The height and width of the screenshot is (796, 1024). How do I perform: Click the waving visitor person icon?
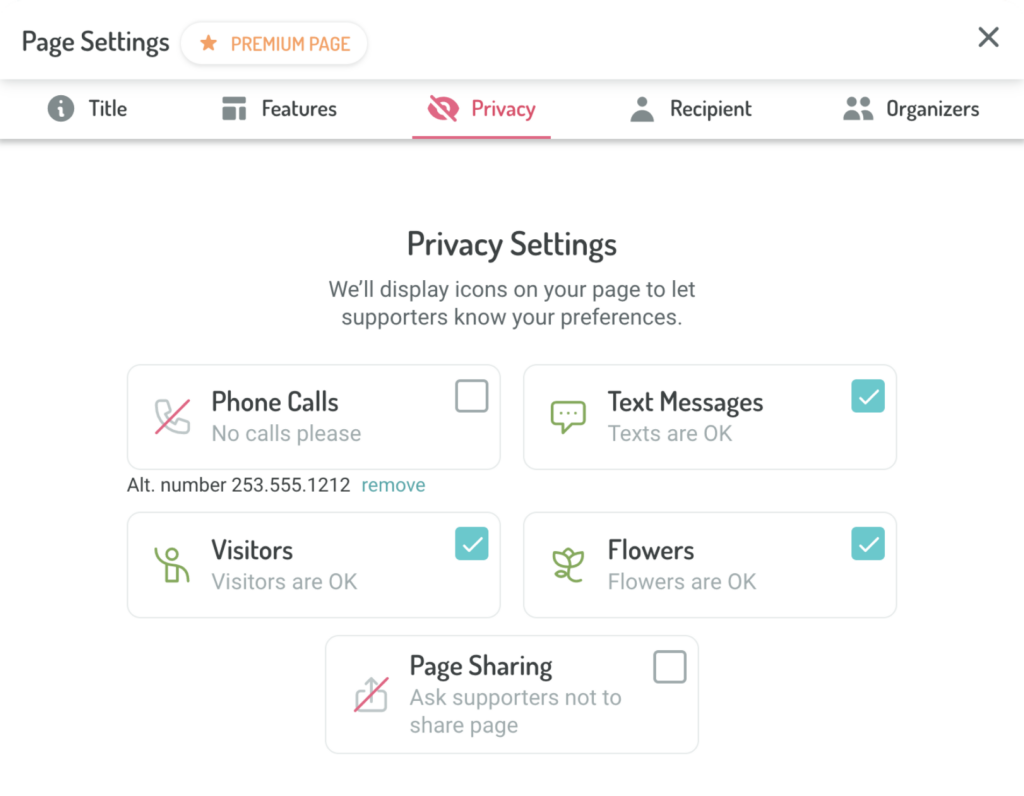point(172,565)
